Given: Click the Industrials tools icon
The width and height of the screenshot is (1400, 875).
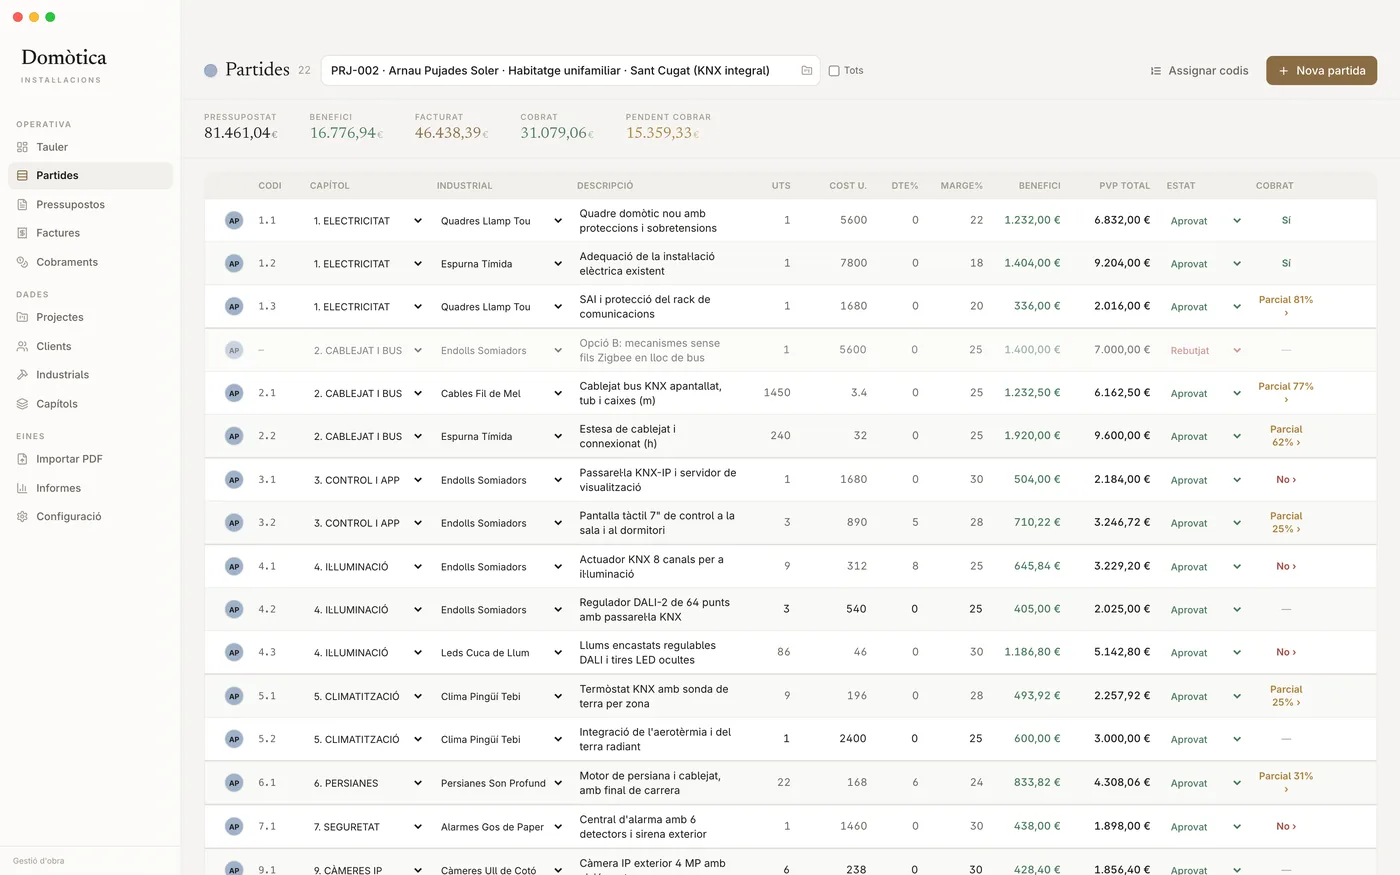Looking at the screenshot, I should click(x=22, y=375).
